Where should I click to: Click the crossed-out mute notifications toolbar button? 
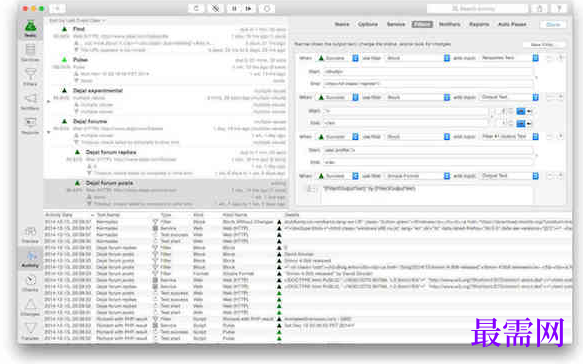215,8
